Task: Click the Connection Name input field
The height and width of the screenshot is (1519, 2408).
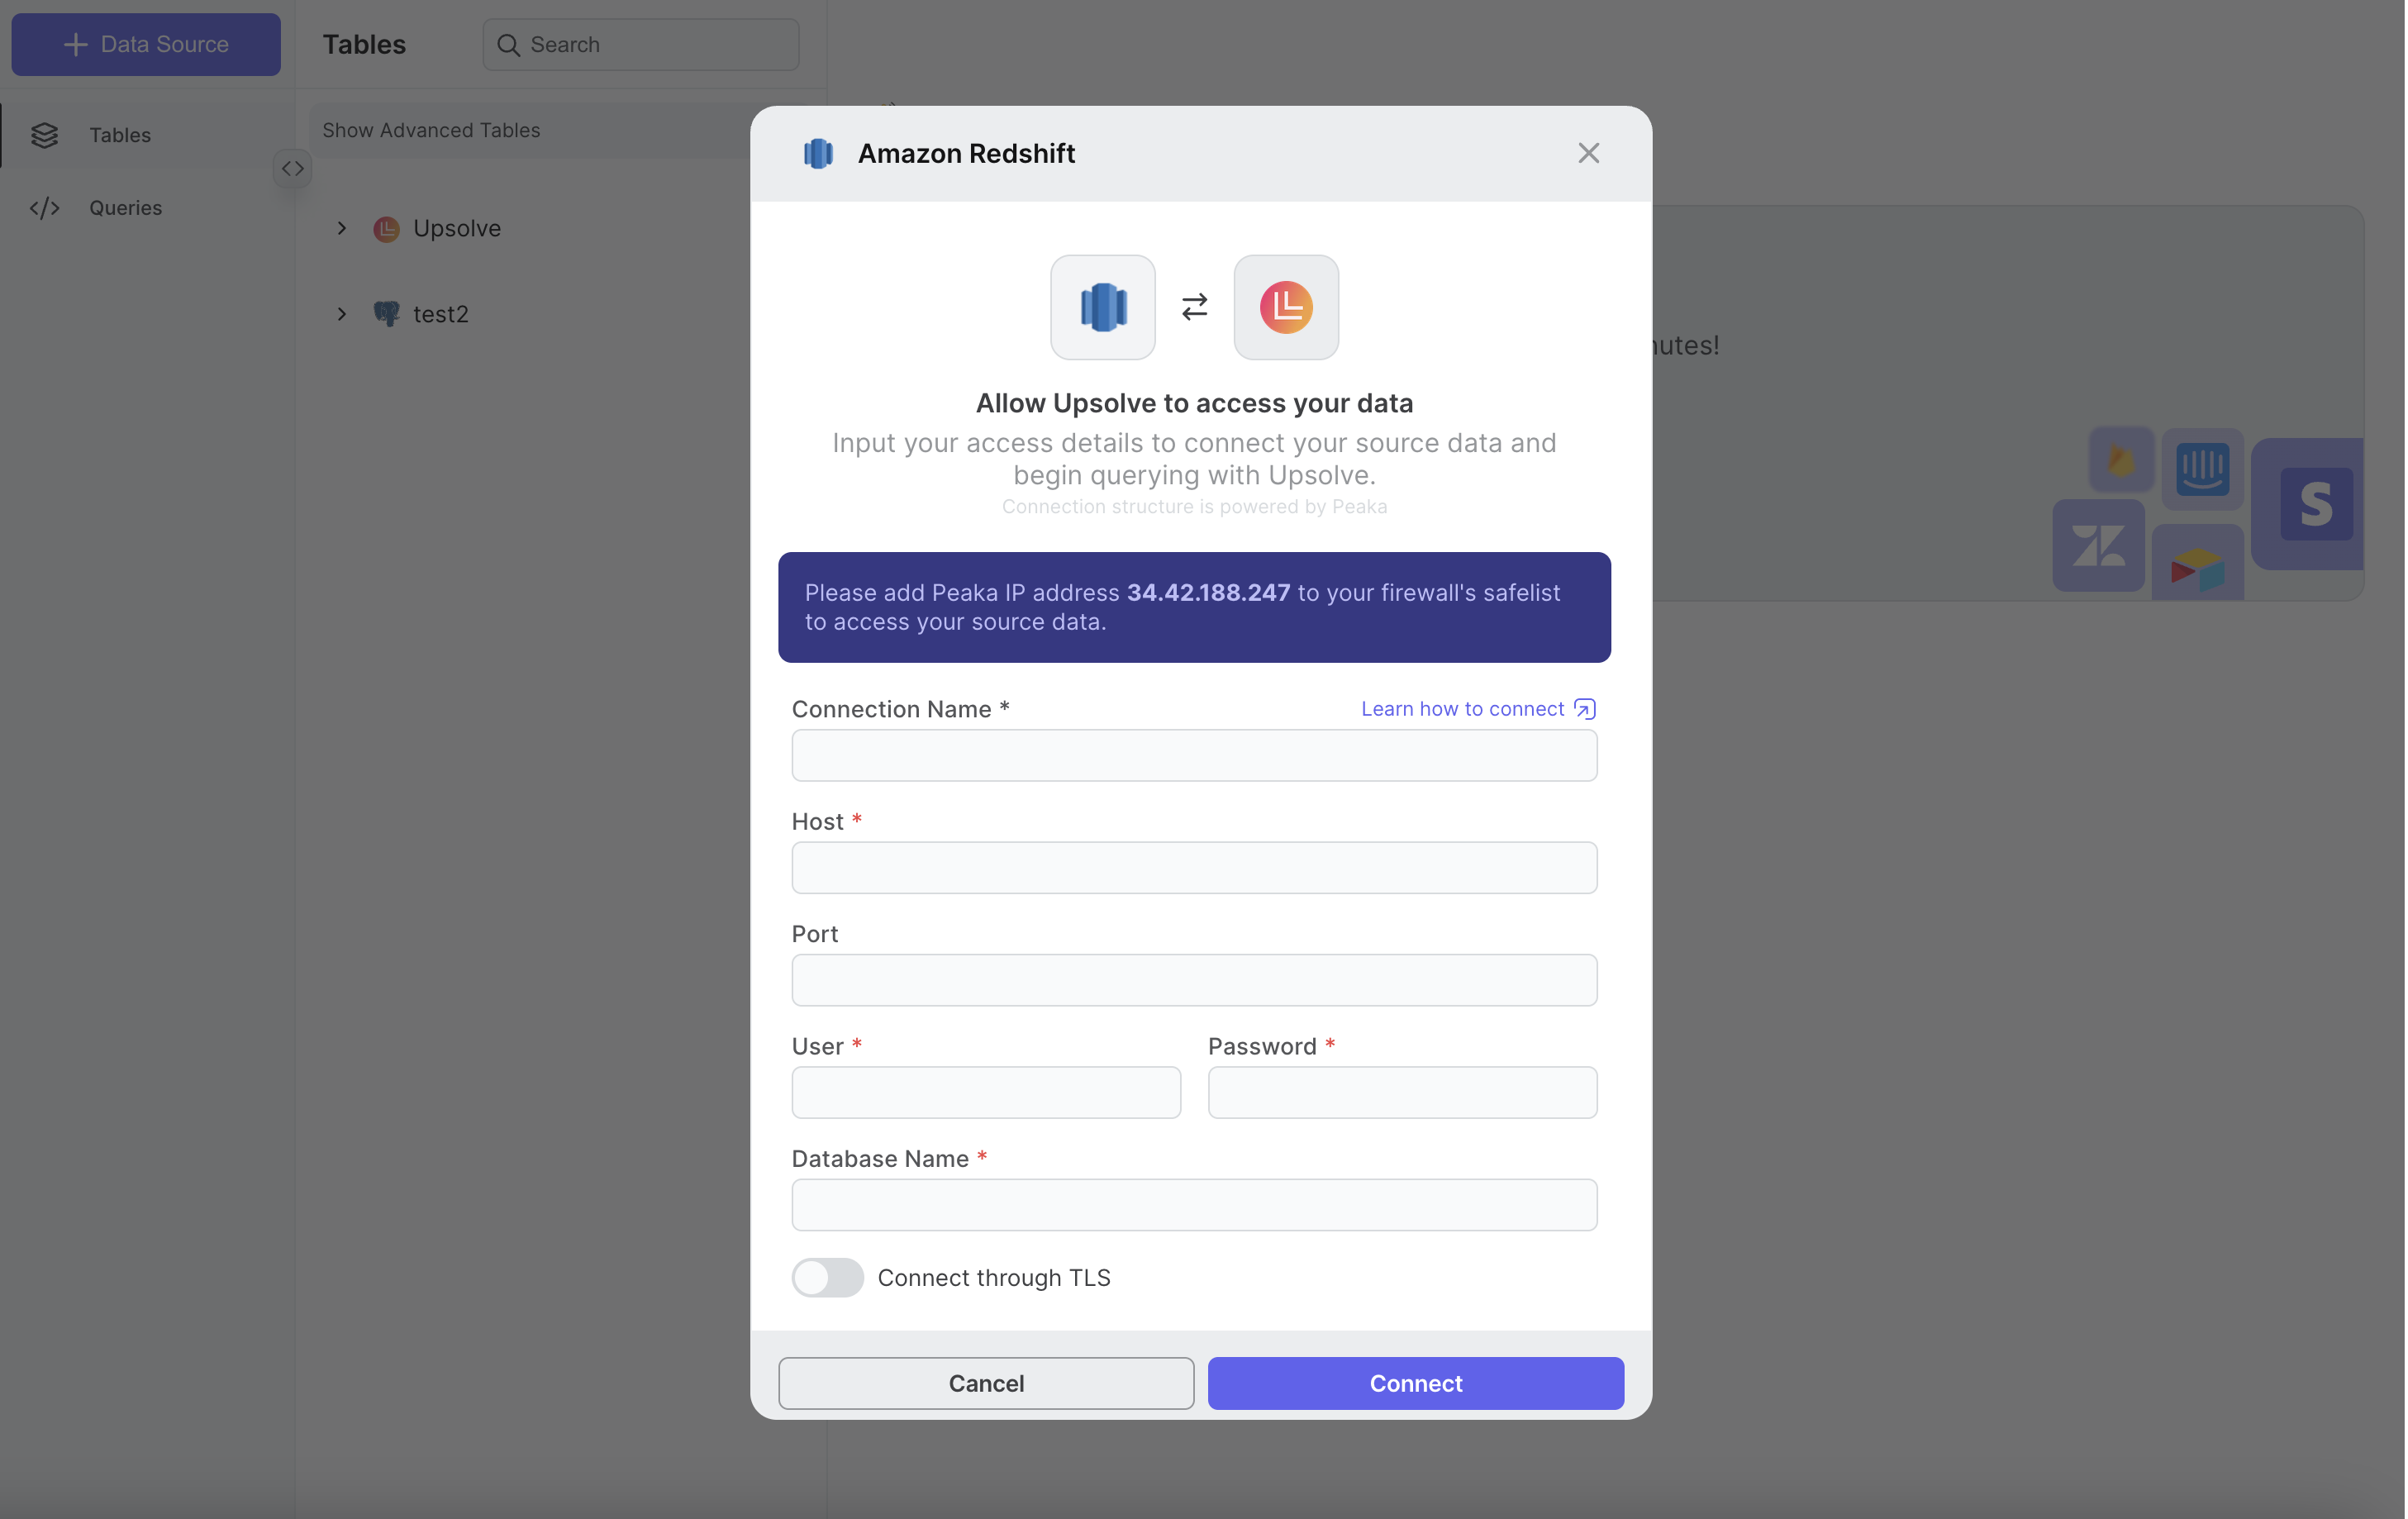Action: tap(1193, 755)
